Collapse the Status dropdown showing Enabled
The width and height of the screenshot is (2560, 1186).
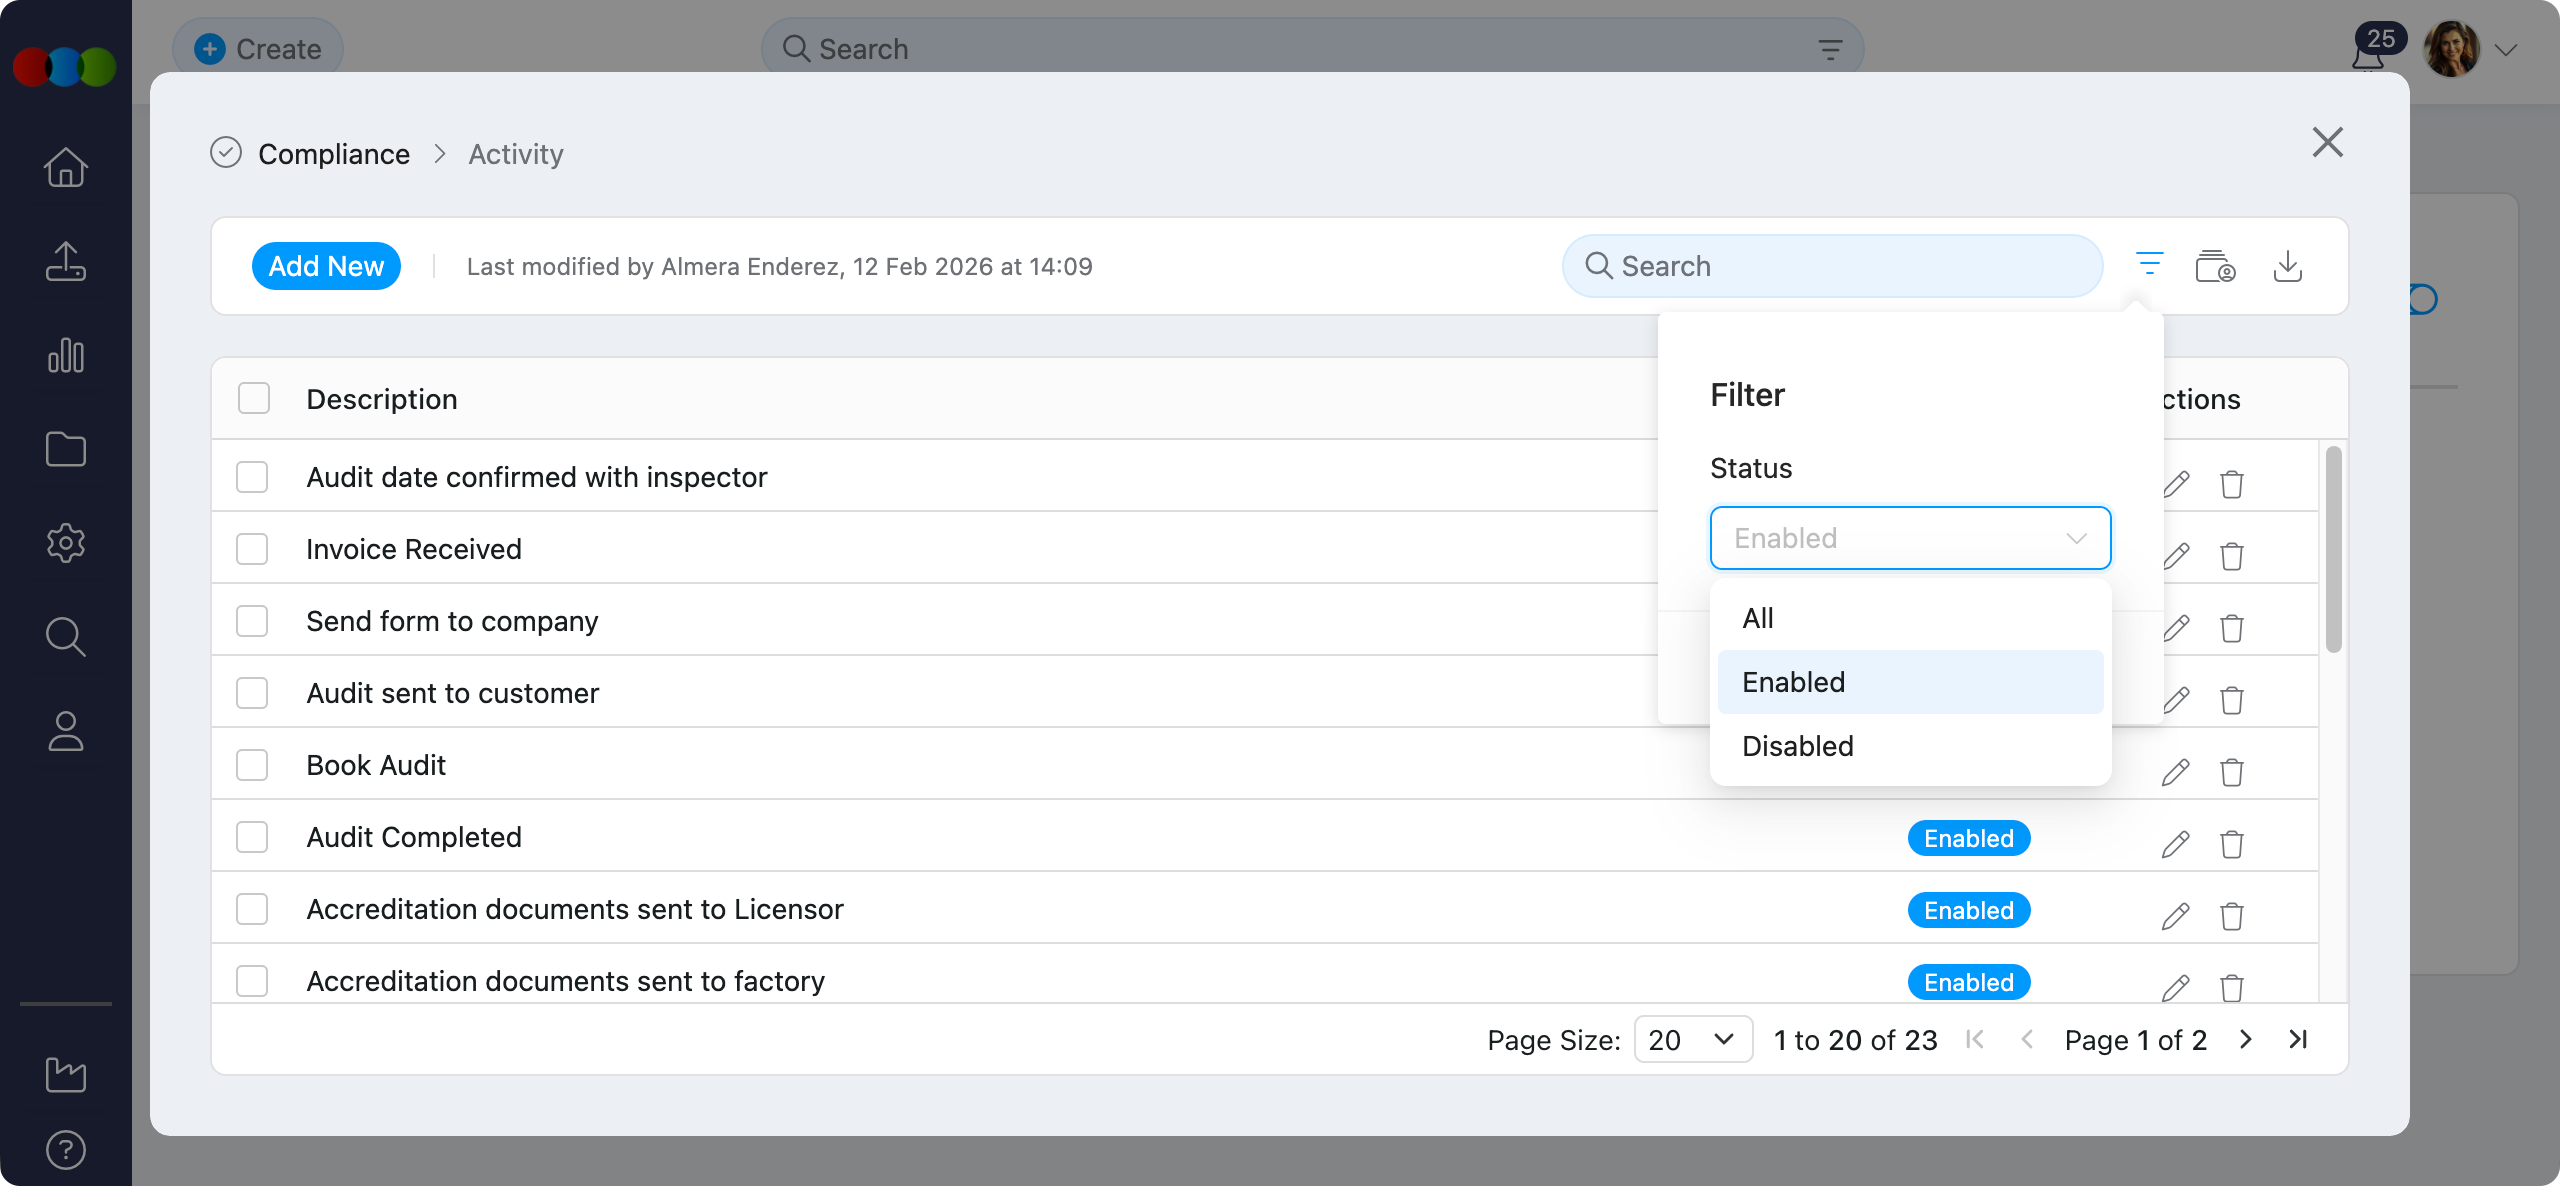pos(1909,538)
